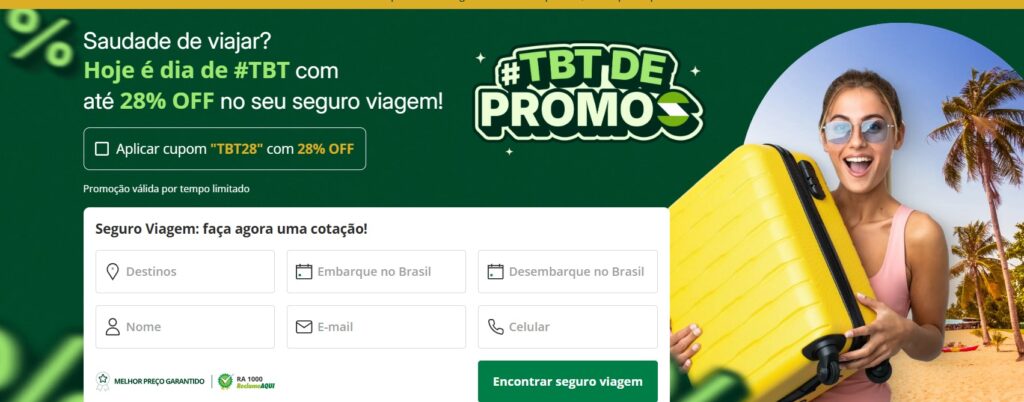Open the Desembarque no Brasil date picker
The image size is (1024, 402).
coord(568,271)
